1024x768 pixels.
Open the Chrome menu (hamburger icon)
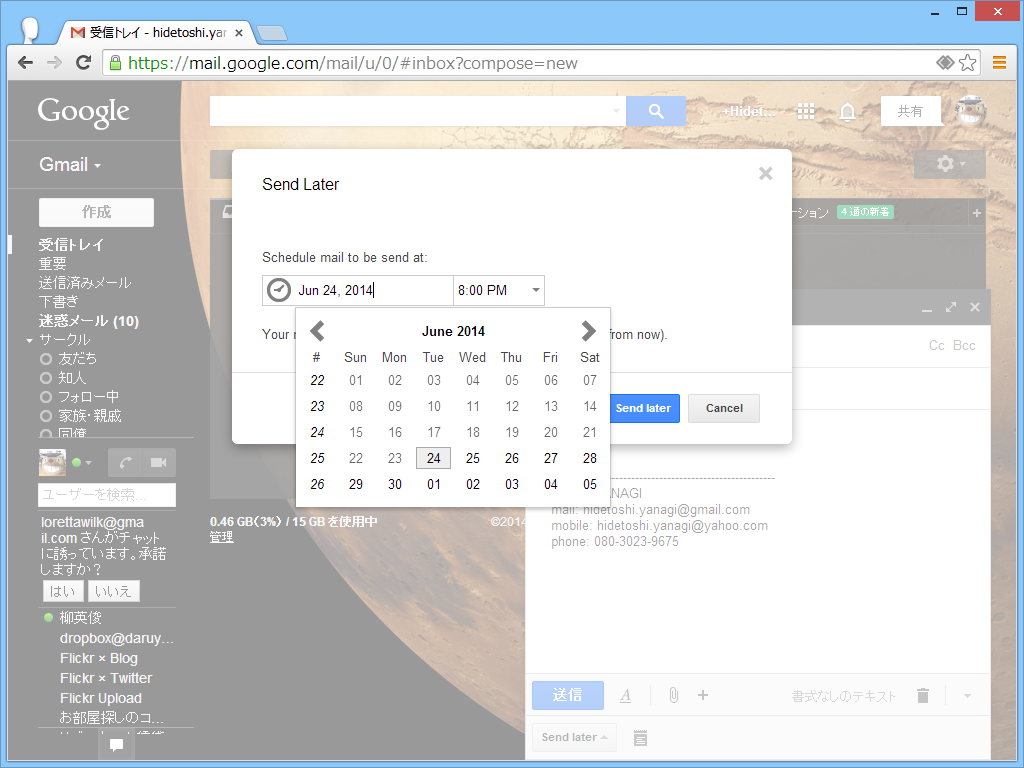point(999,63)
